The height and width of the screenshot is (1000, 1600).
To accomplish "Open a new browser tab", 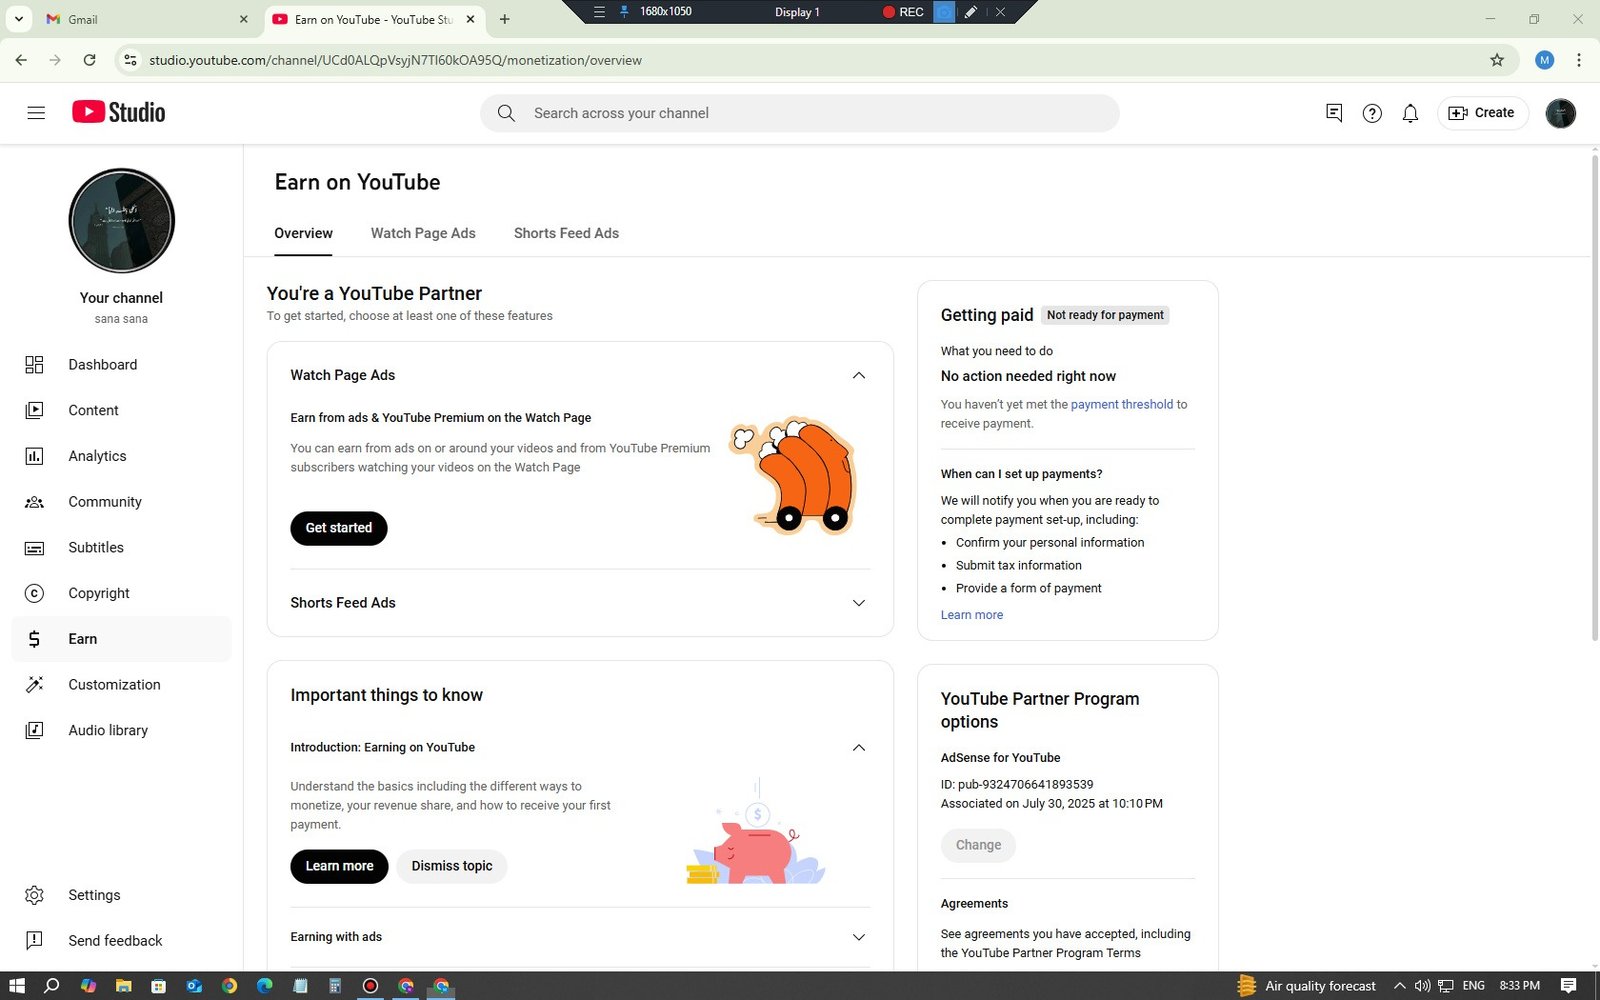I will click(x=504, y=19).
